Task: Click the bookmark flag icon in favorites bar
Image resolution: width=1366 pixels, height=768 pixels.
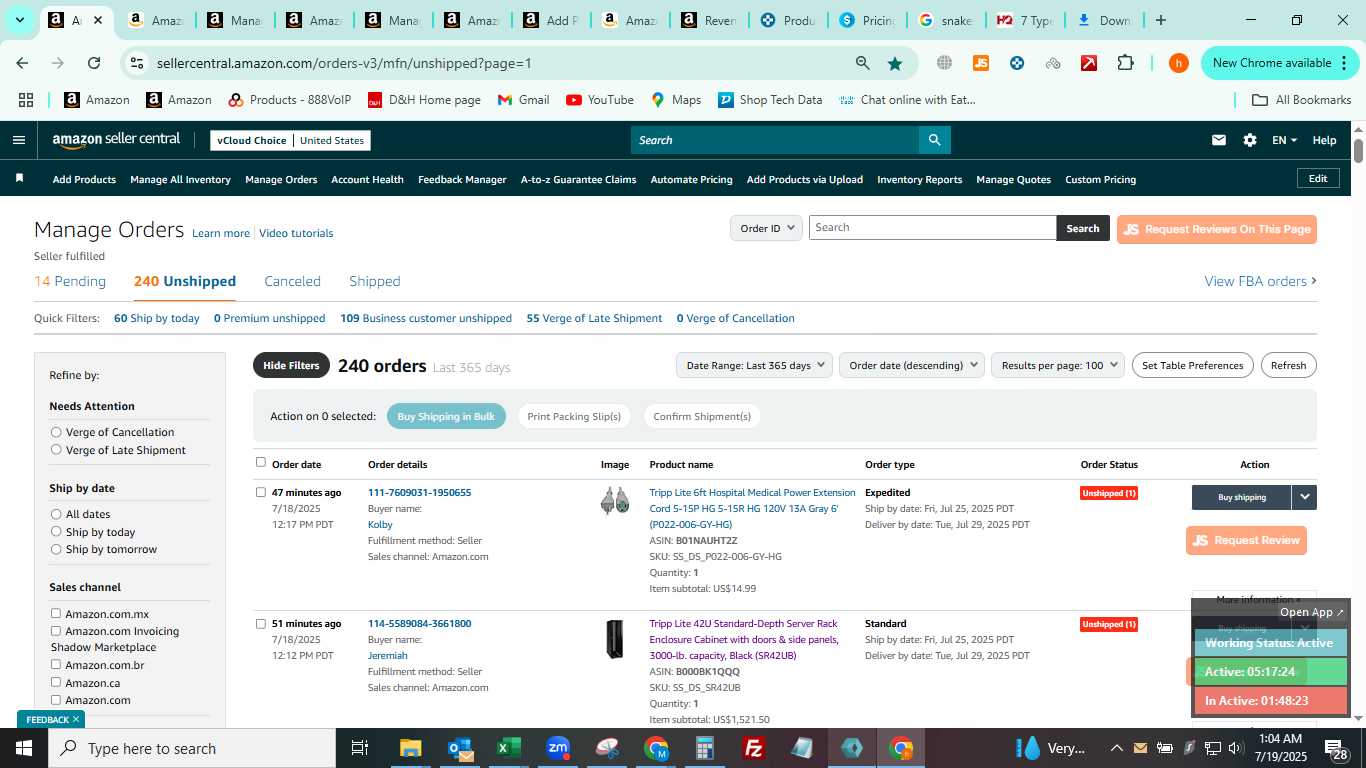Action: click(19, 178)
